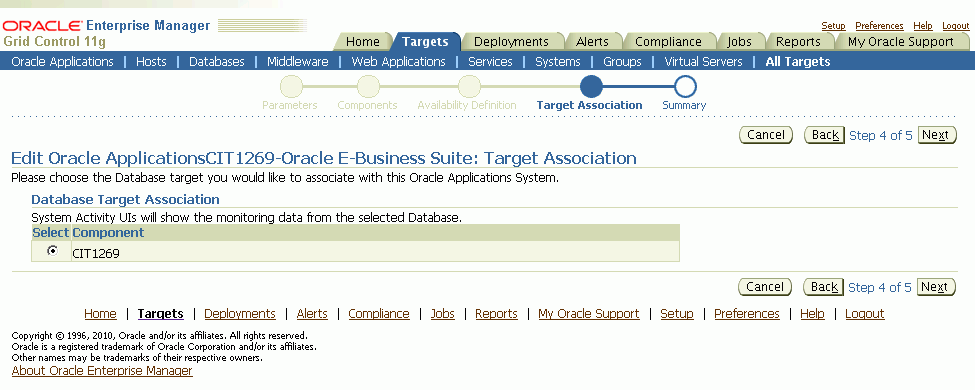The height and width of the screenshot is (390, 975).
Task: Open the Home tab
Action: (x=363, y=42)
